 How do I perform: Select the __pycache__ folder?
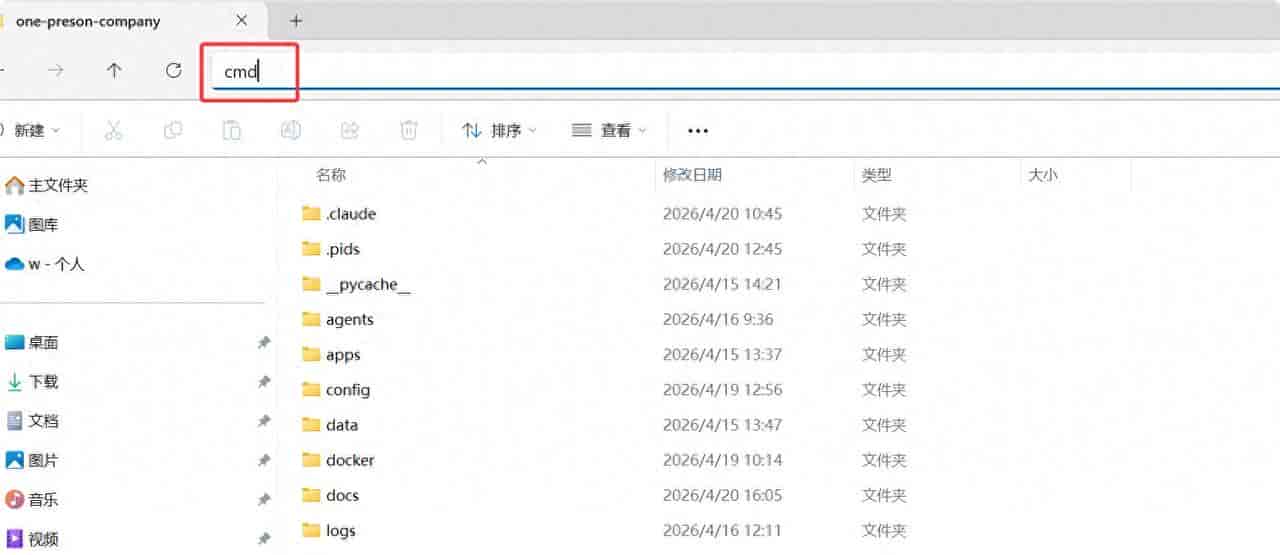click(369, 284)
